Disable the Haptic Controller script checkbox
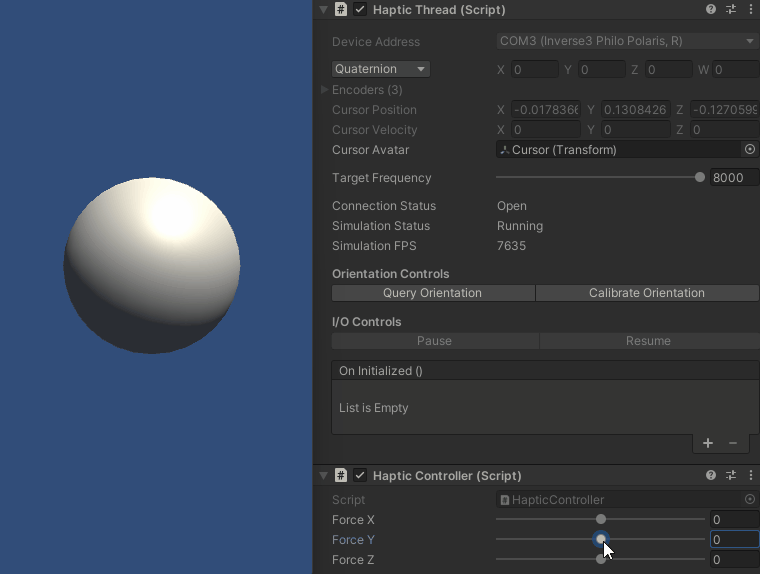The height and width of the screenshot is (574, 760). (360, 476)
